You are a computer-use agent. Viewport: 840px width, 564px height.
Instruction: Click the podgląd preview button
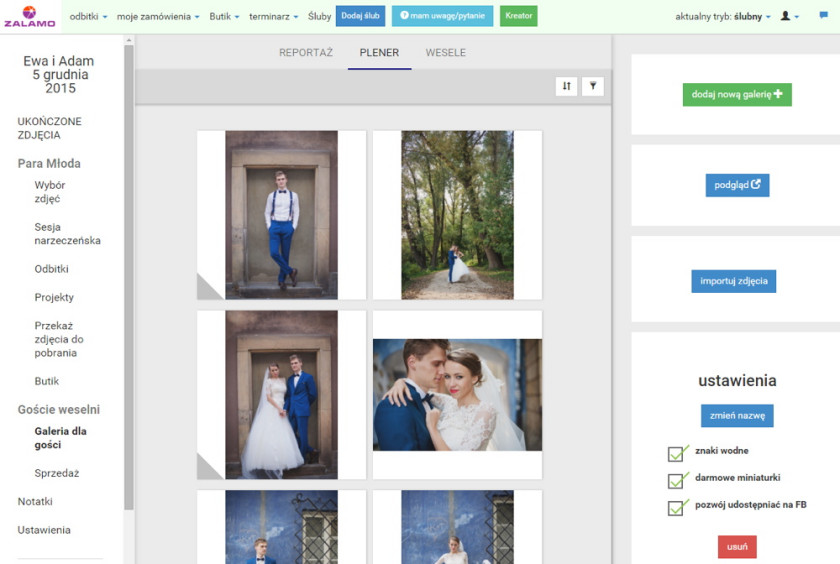737,185
